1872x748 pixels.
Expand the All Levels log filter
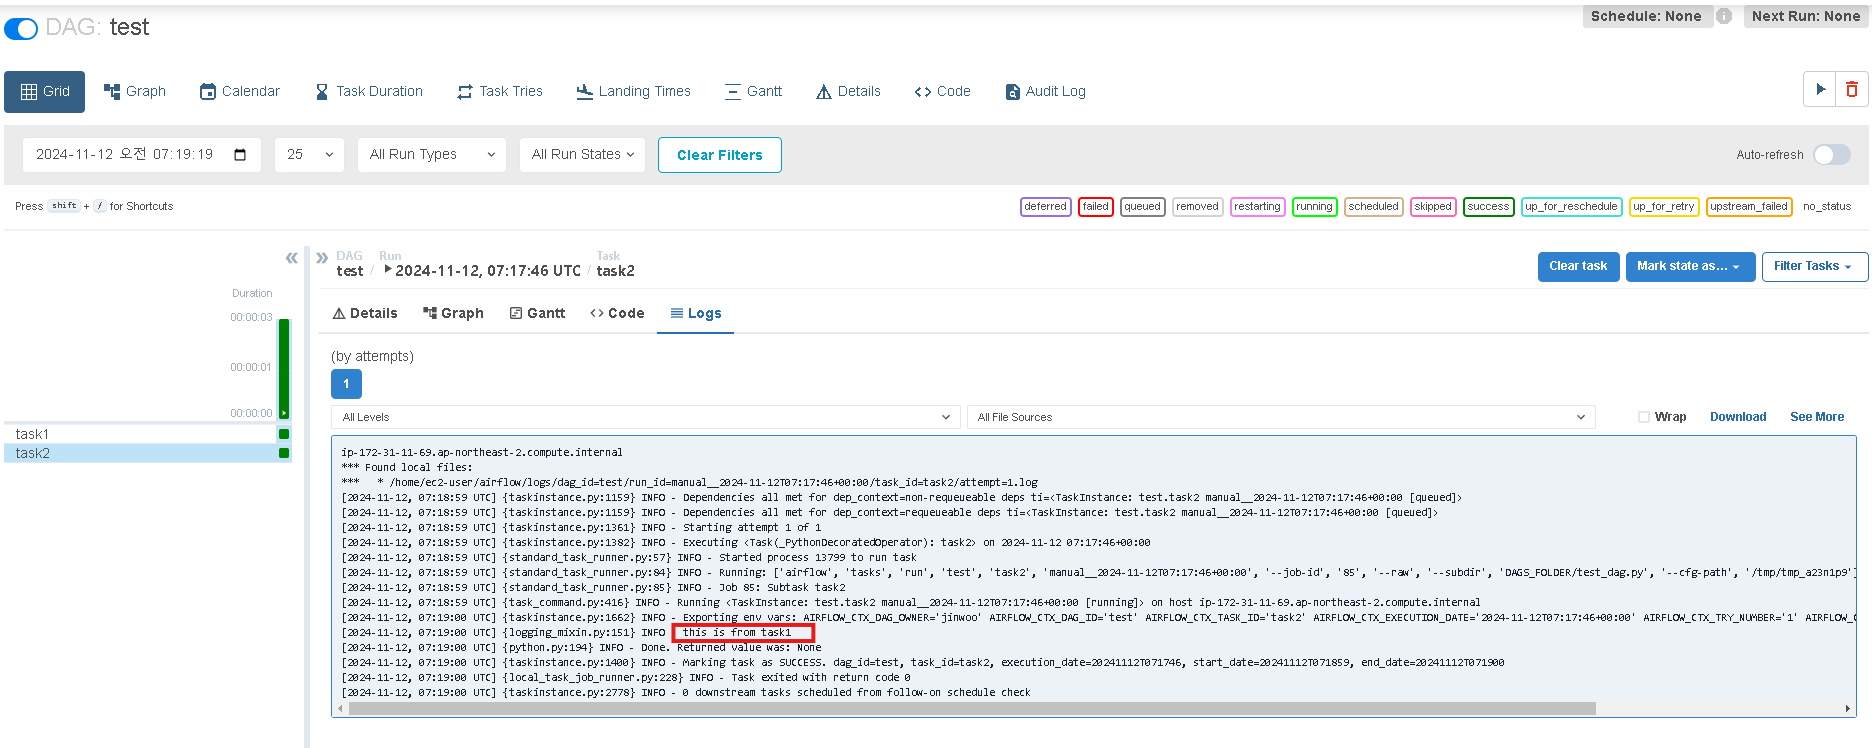coord(646,417)
